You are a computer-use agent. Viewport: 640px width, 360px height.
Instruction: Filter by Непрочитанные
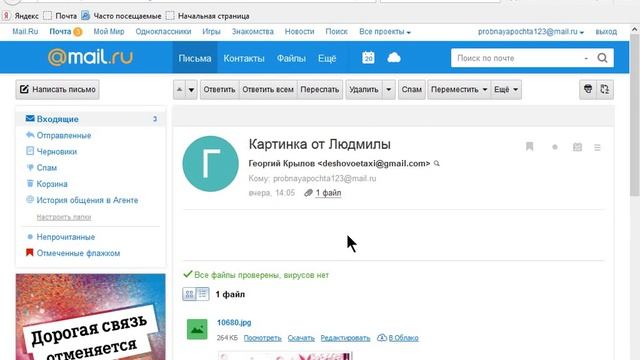[66, 237]
